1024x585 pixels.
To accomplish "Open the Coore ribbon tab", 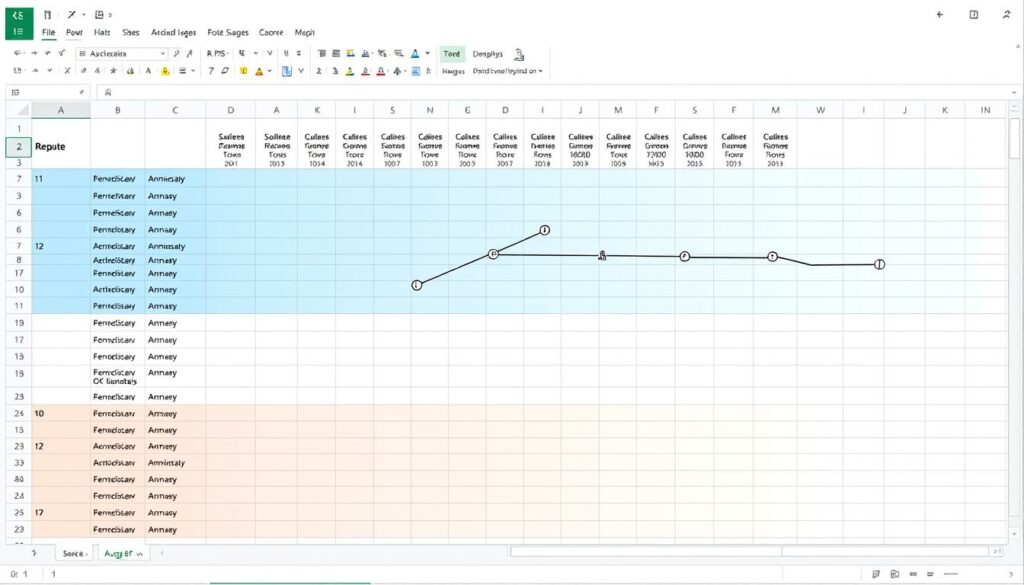I will pos(271,32).
